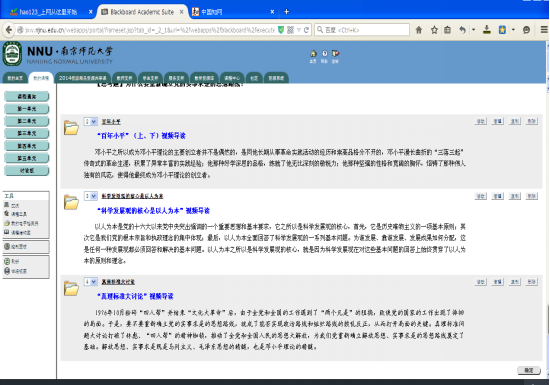Click the green shield icon in address bar
The width and height of the screenshot is (550, 385).
click(x=281, y=30)
